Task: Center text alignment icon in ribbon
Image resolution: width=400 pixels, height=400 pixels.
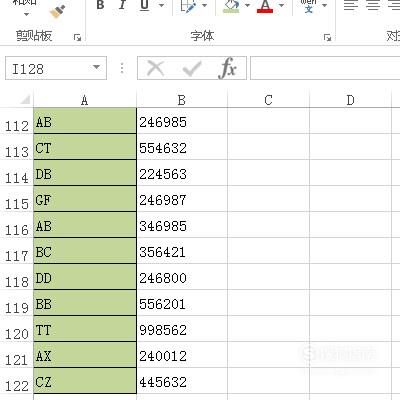Action: point(373,5)
